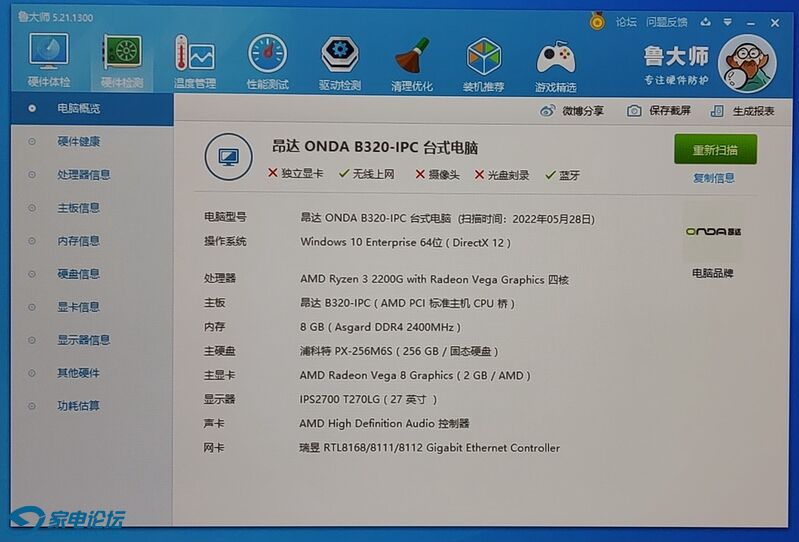
Task: Click the green 重新扫描 rescan button
Action: point(715,149)
